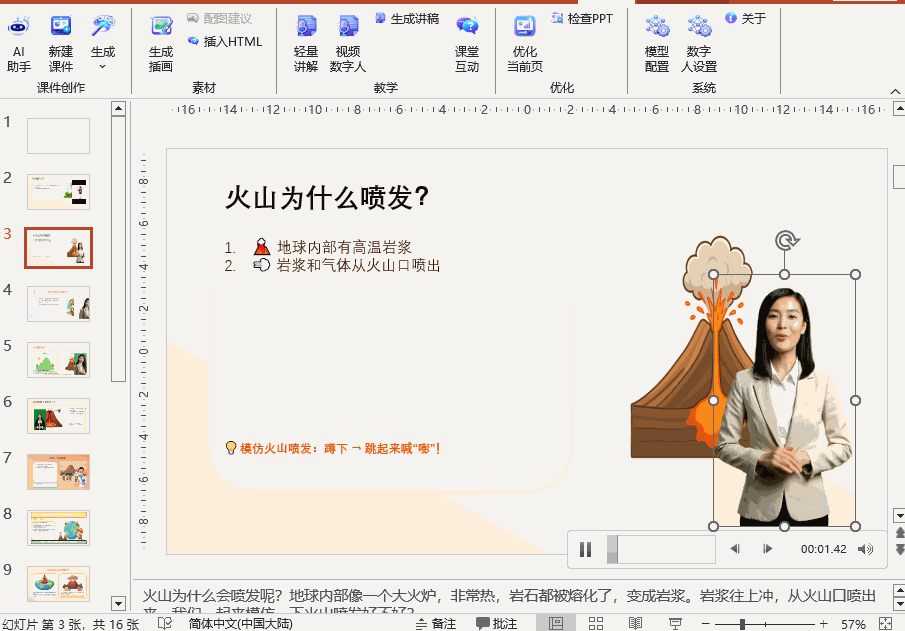The width and height of the screenshot is (905, 631).
Task: Select slide 6 thumbnail
Action: coord(58,416)
